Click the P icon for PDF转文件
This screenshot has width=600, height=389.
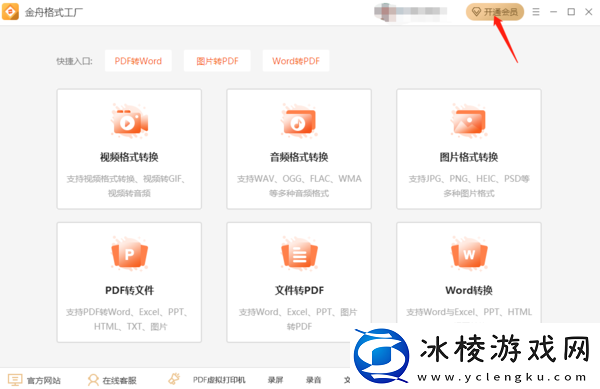coord(129,254)
